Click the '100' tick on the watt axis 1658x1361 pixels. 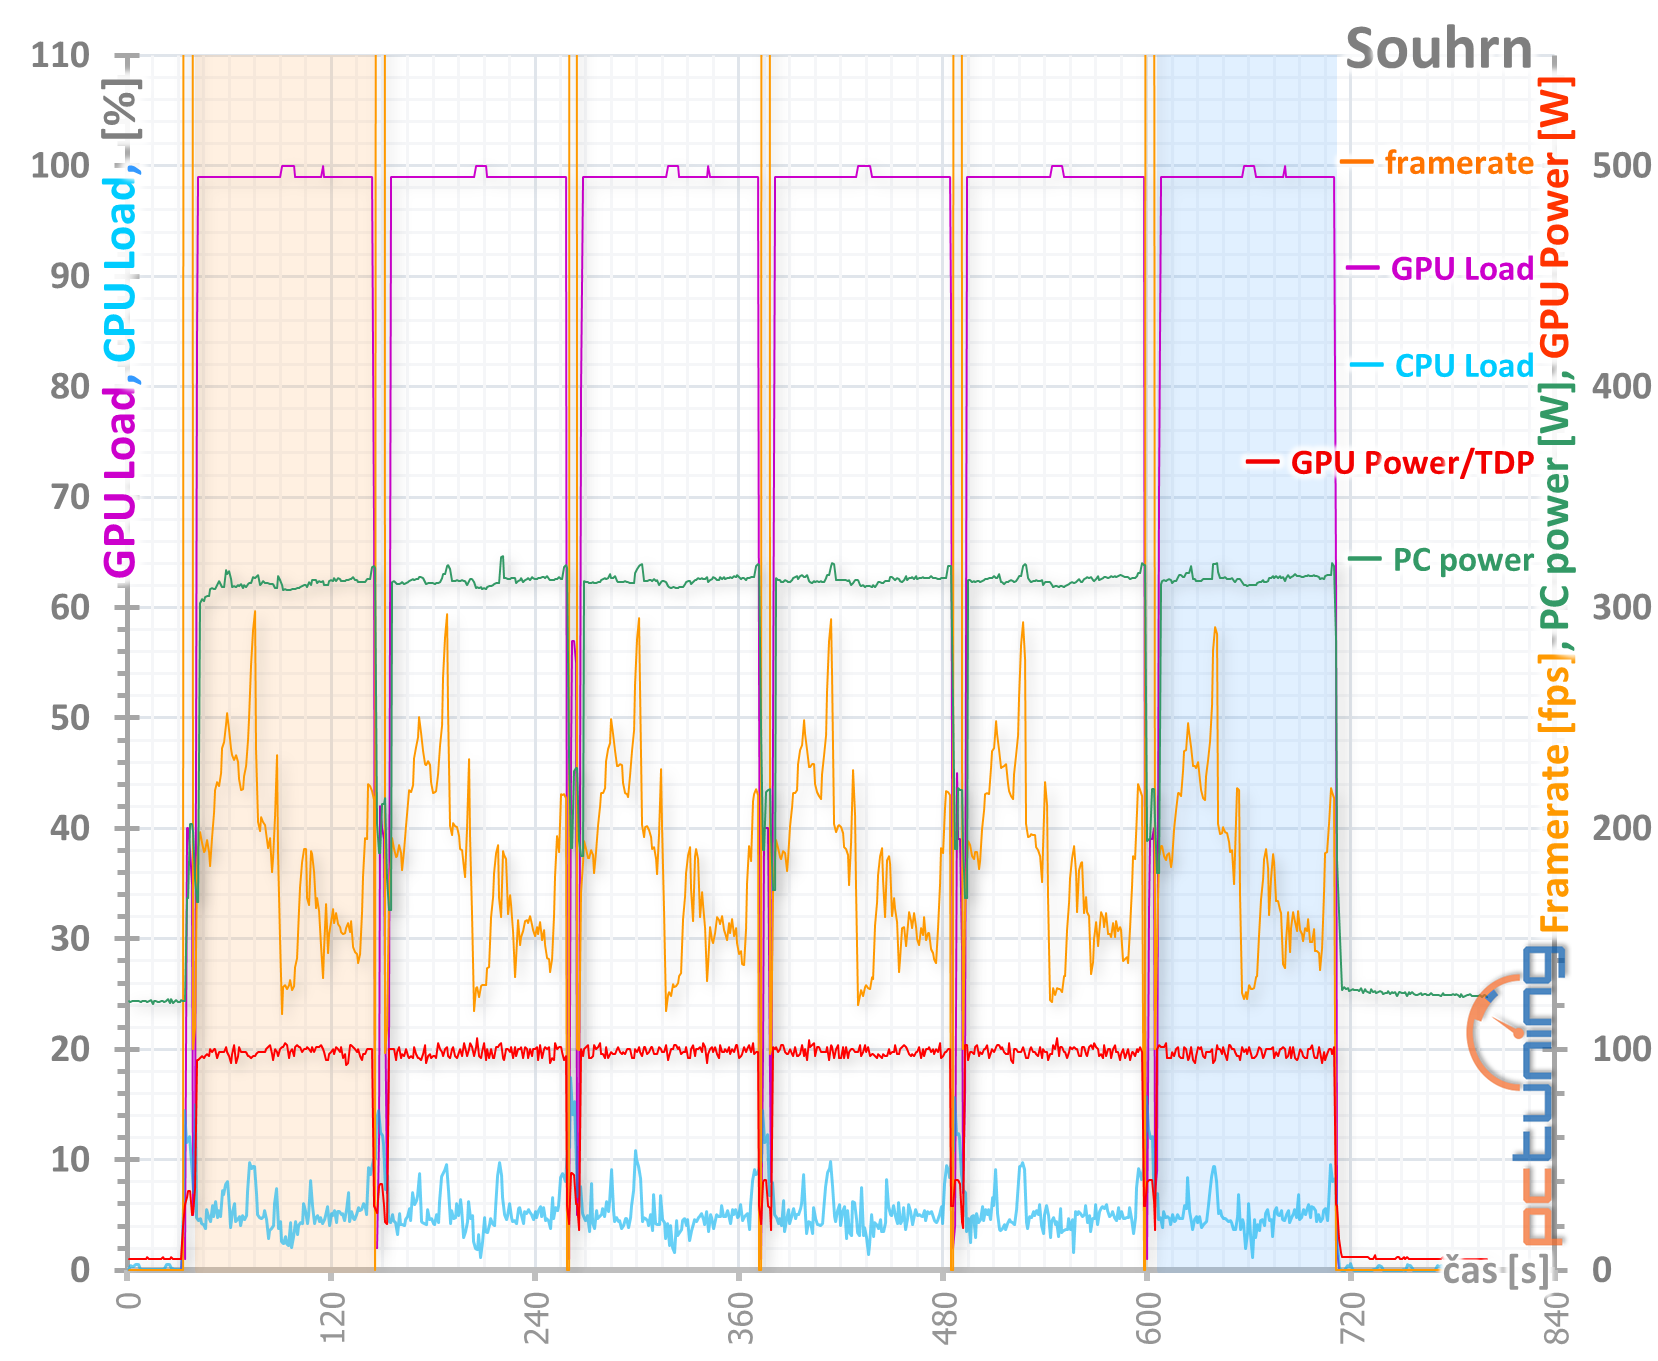pos(1621,1049)
